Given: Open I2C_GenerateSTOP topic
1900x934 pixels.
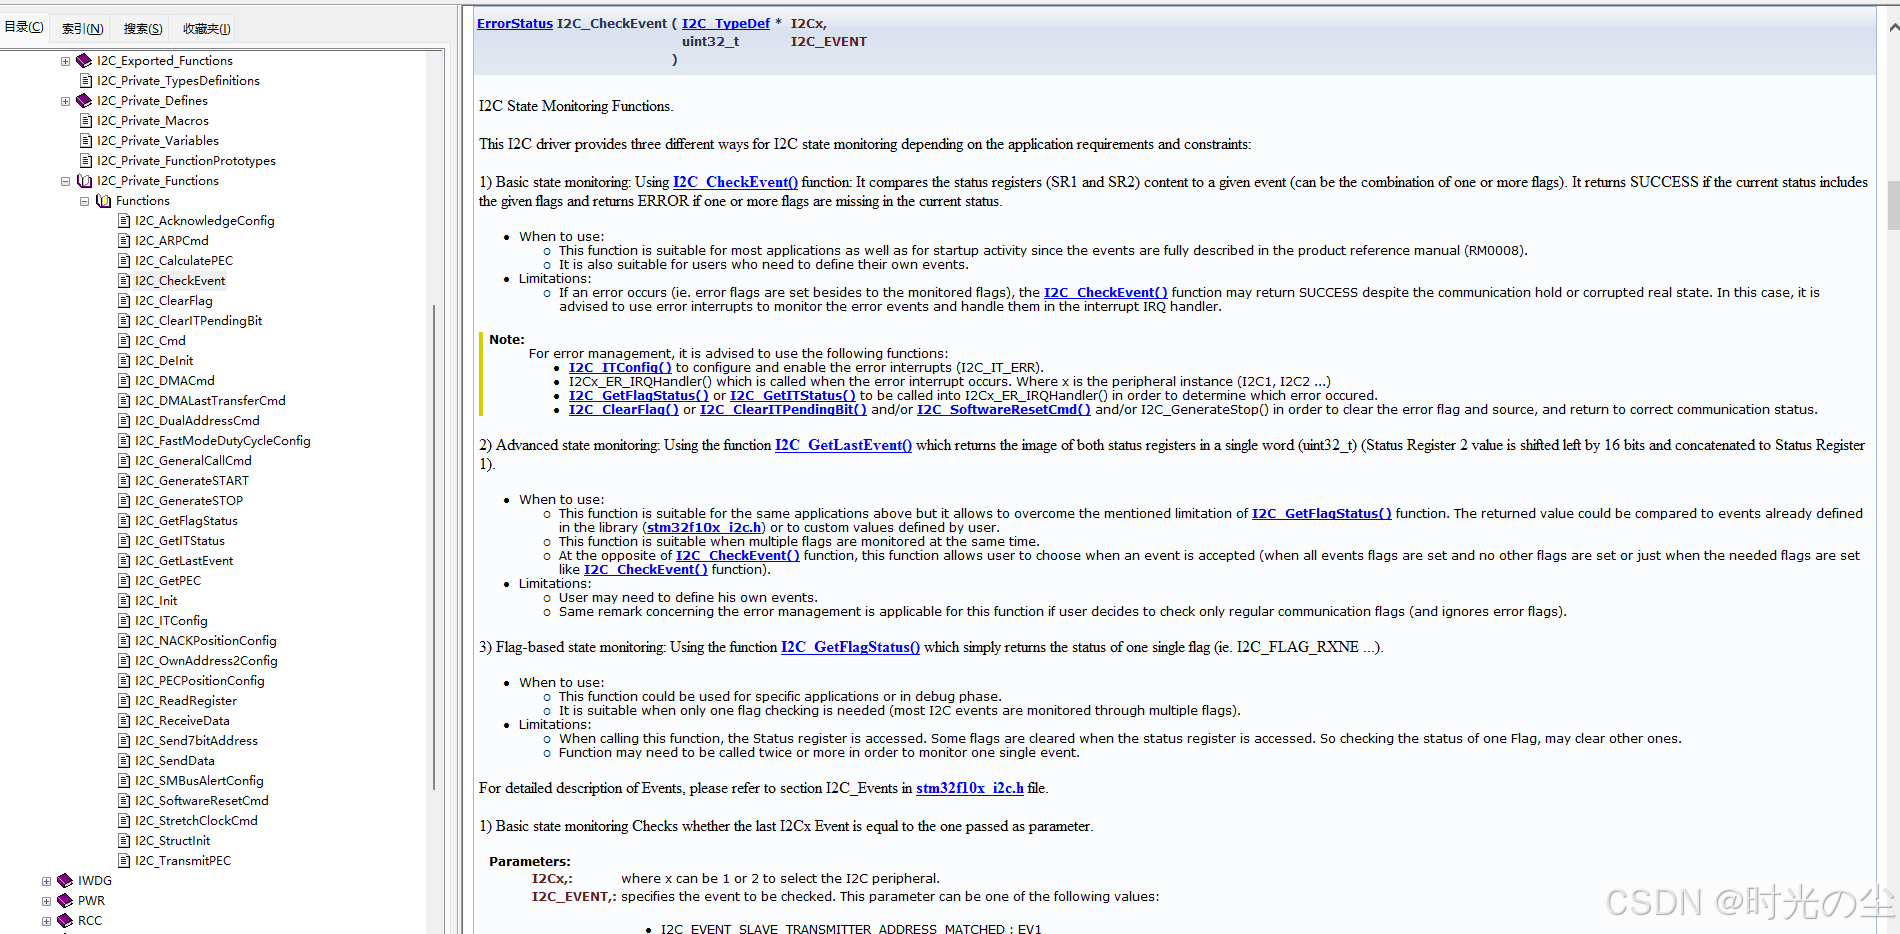Looking at the screenshot, I should pyautogui.click(x=189, y=501).
